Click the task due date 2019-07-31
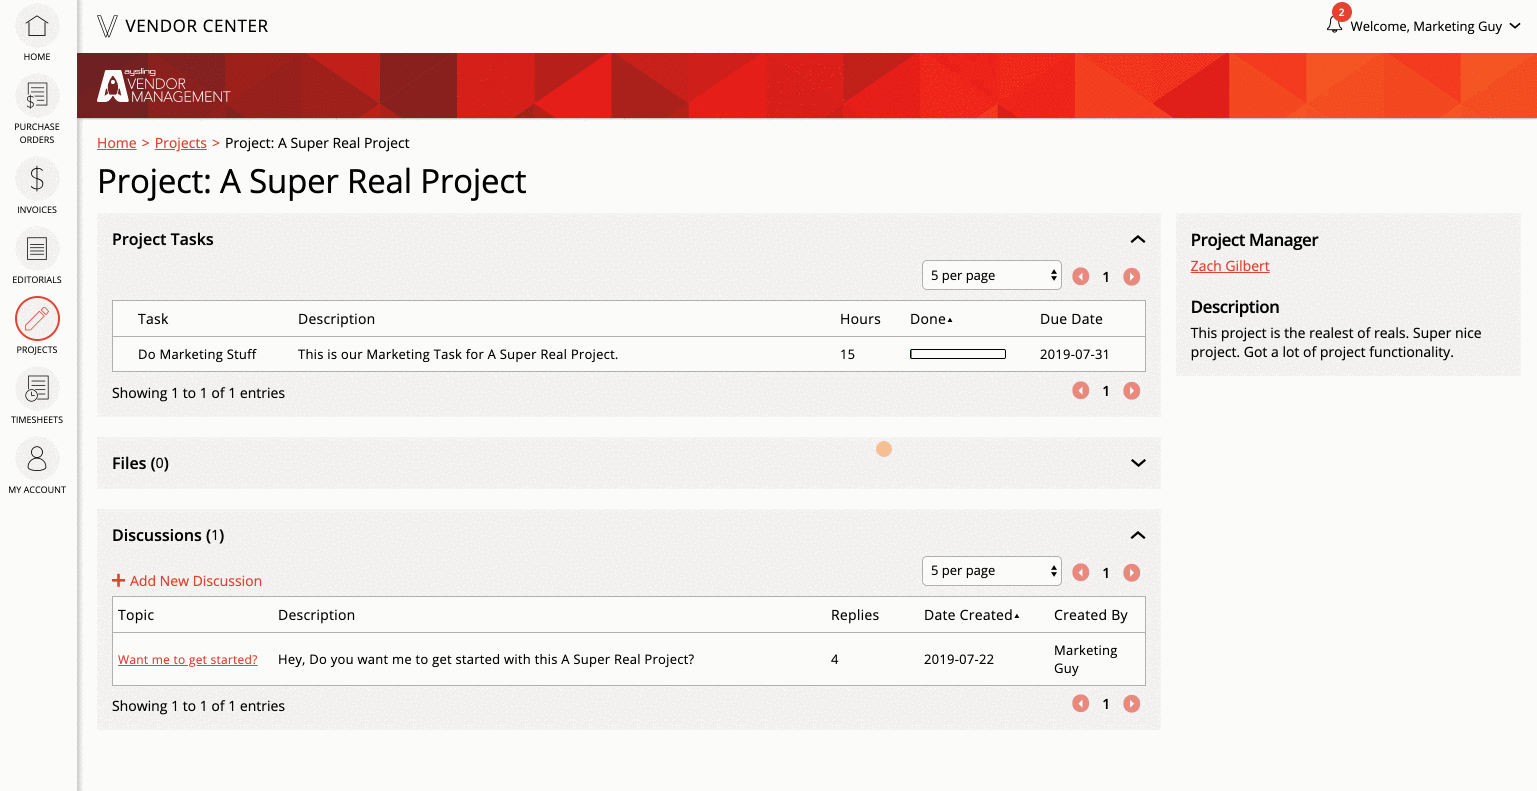This screenshot has height=791, width=1537. click(1075, 354)
